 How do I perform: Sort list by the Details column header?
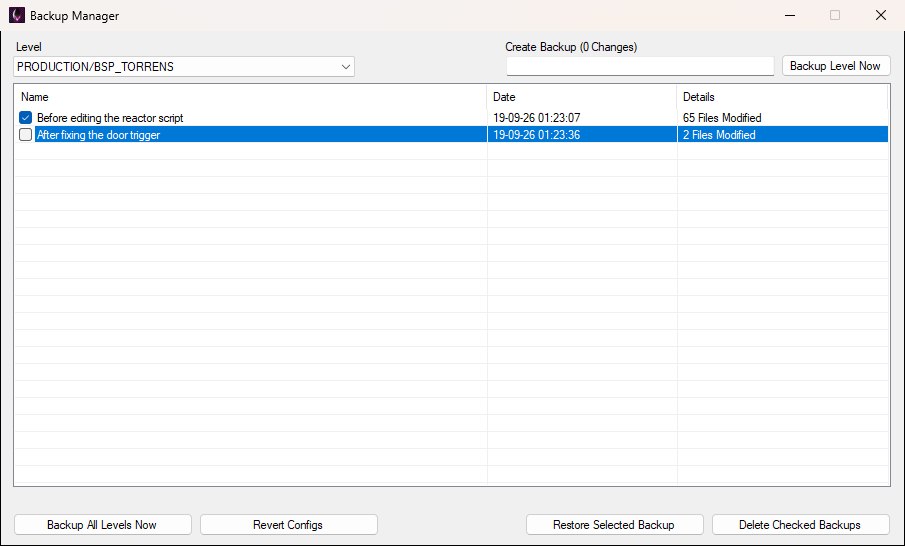coord(782,97)
